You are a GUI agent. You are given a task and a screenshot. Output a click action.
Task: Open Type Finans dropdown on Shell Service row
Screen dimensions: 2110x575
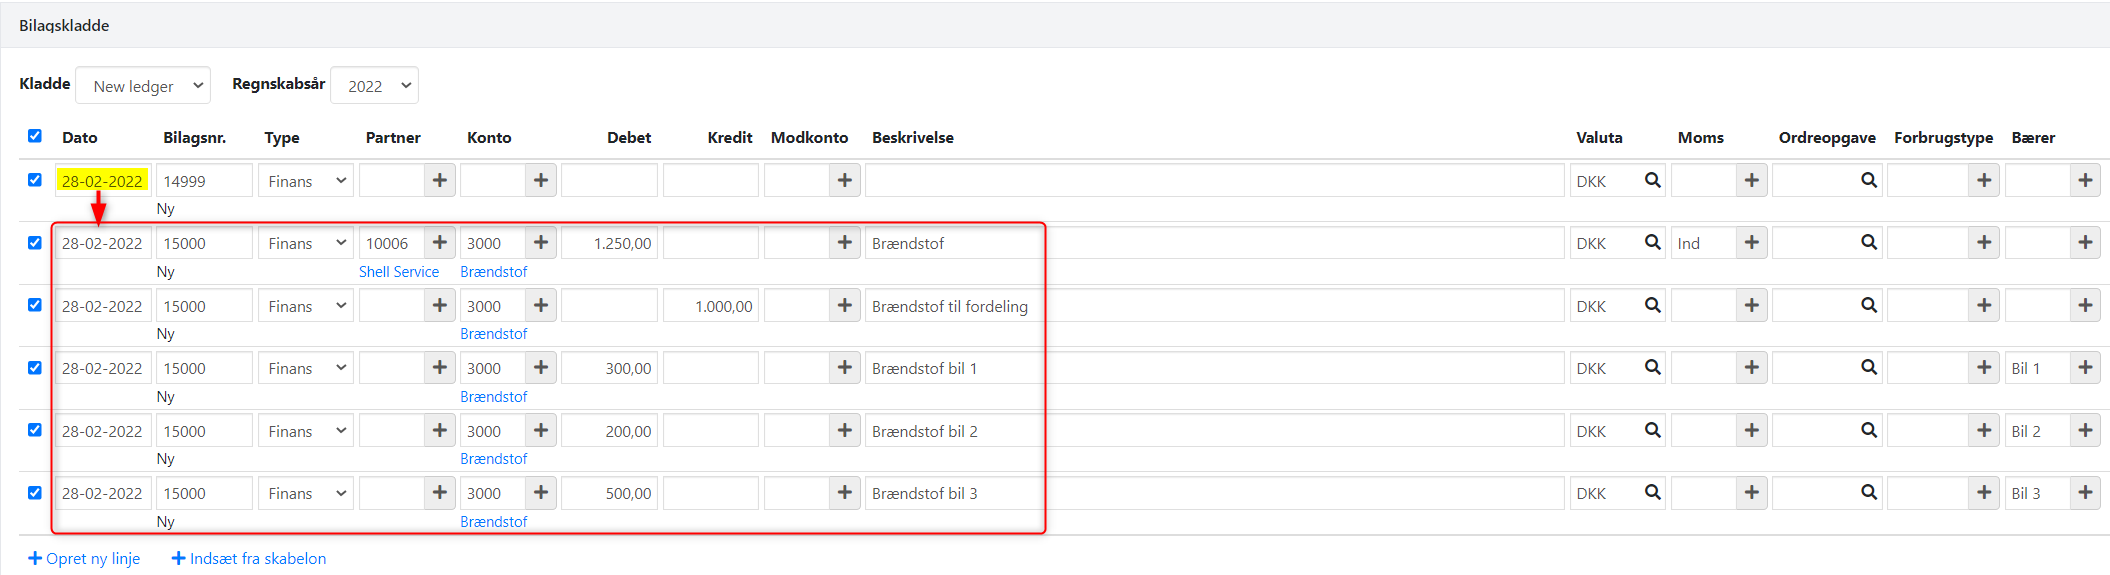coord(305,243)
